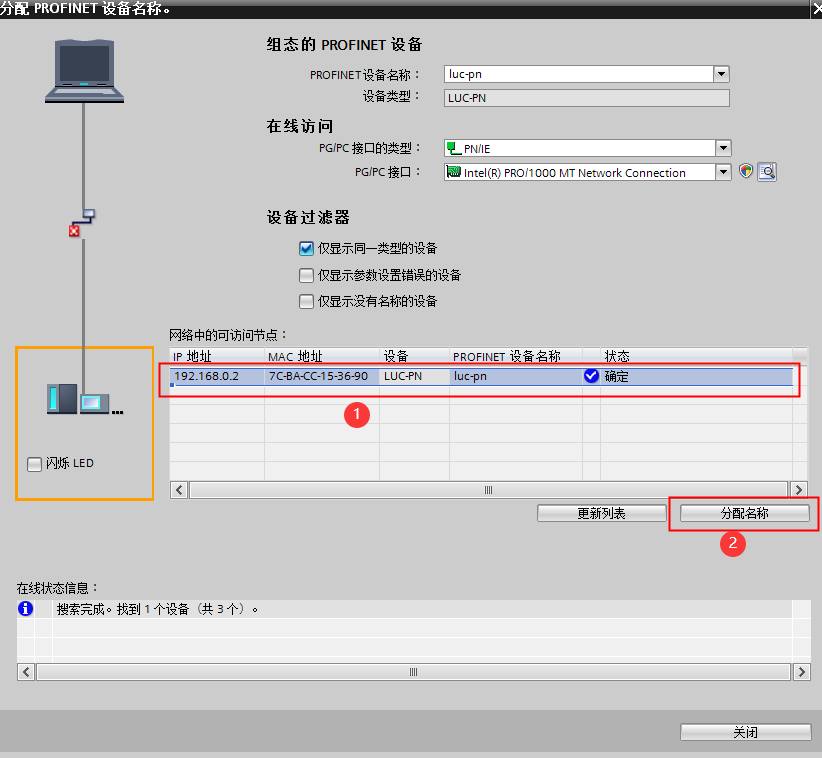This screenshot has width=822, height=758.
Task: Click the 更新列表 button
Action: point(601,513)
